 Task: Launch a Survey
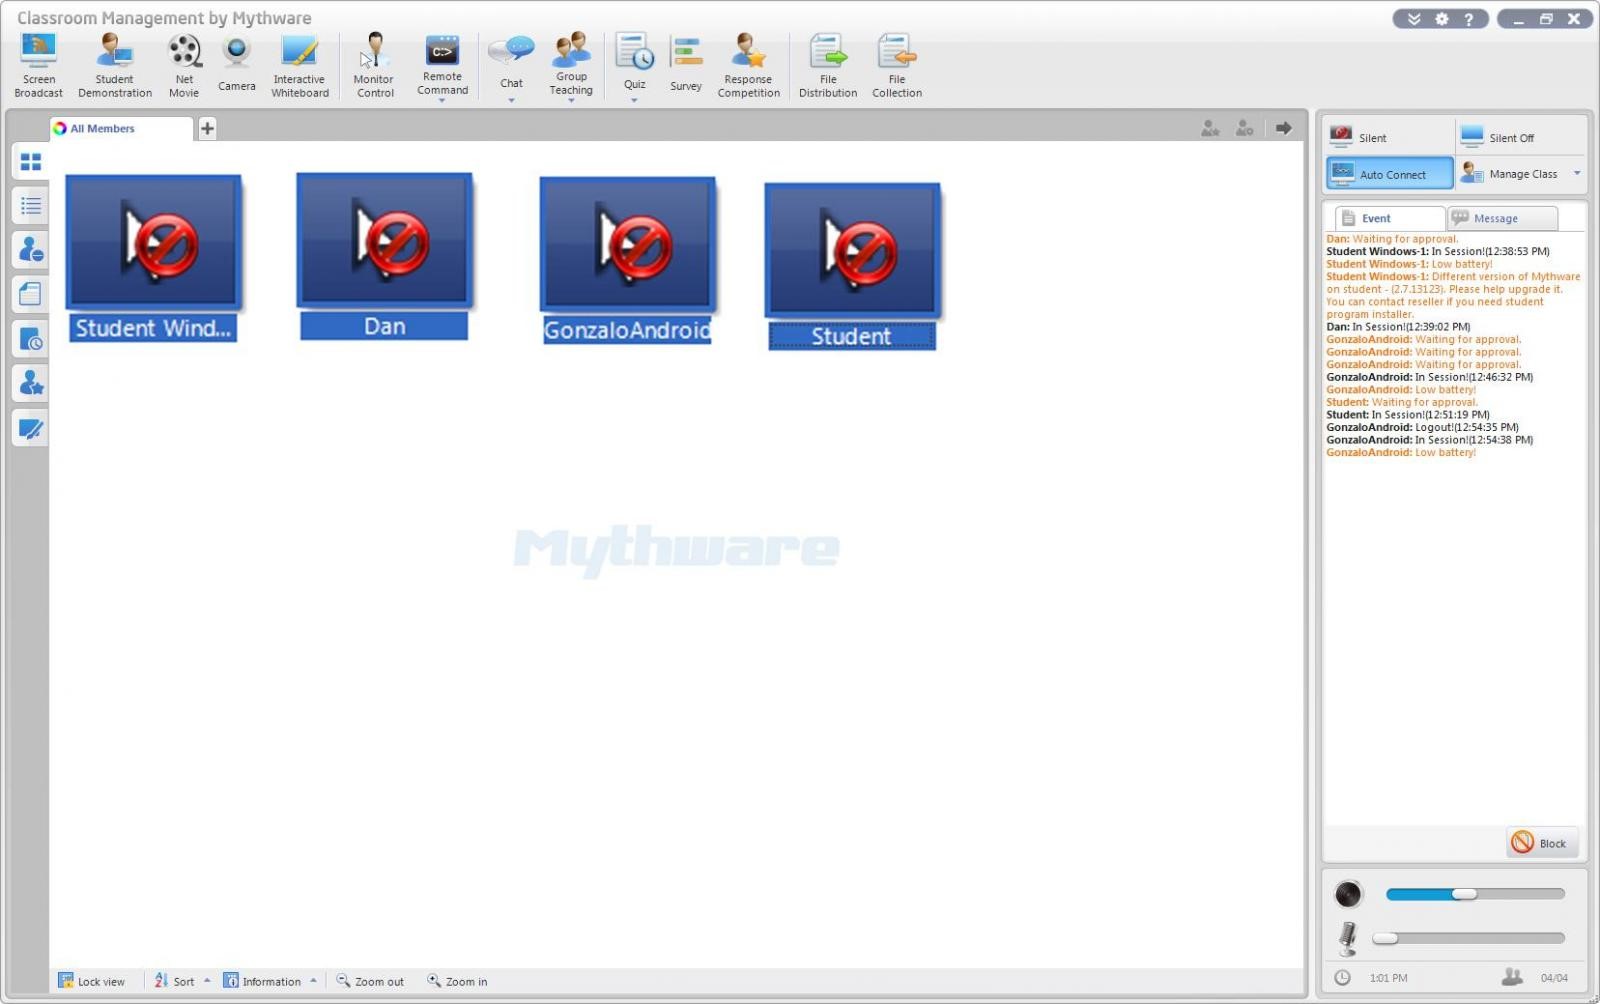click(x=685, y=60)
